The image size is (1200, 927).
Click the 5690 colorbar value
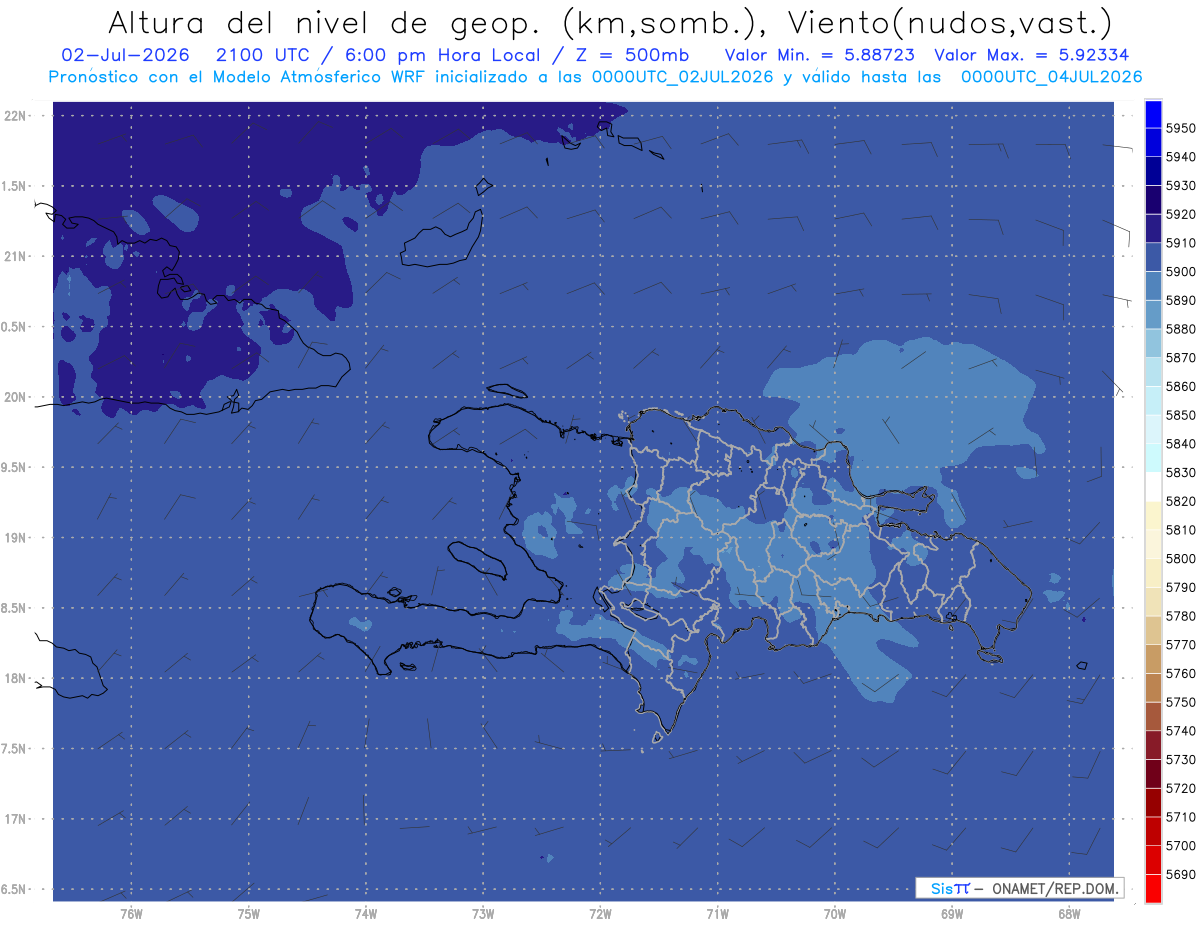1180,874
